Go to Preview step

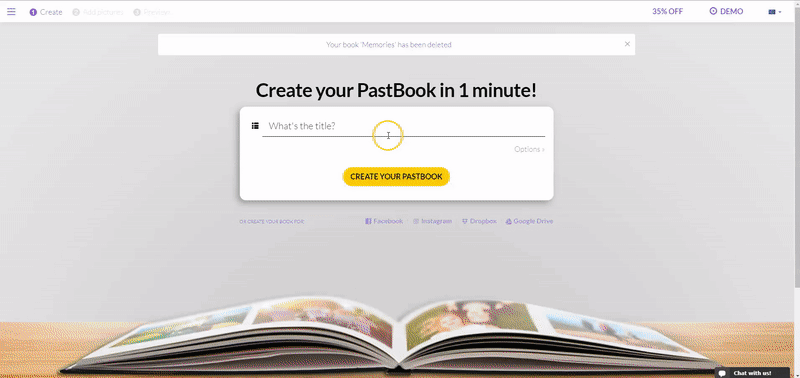[x=153, y=12]
